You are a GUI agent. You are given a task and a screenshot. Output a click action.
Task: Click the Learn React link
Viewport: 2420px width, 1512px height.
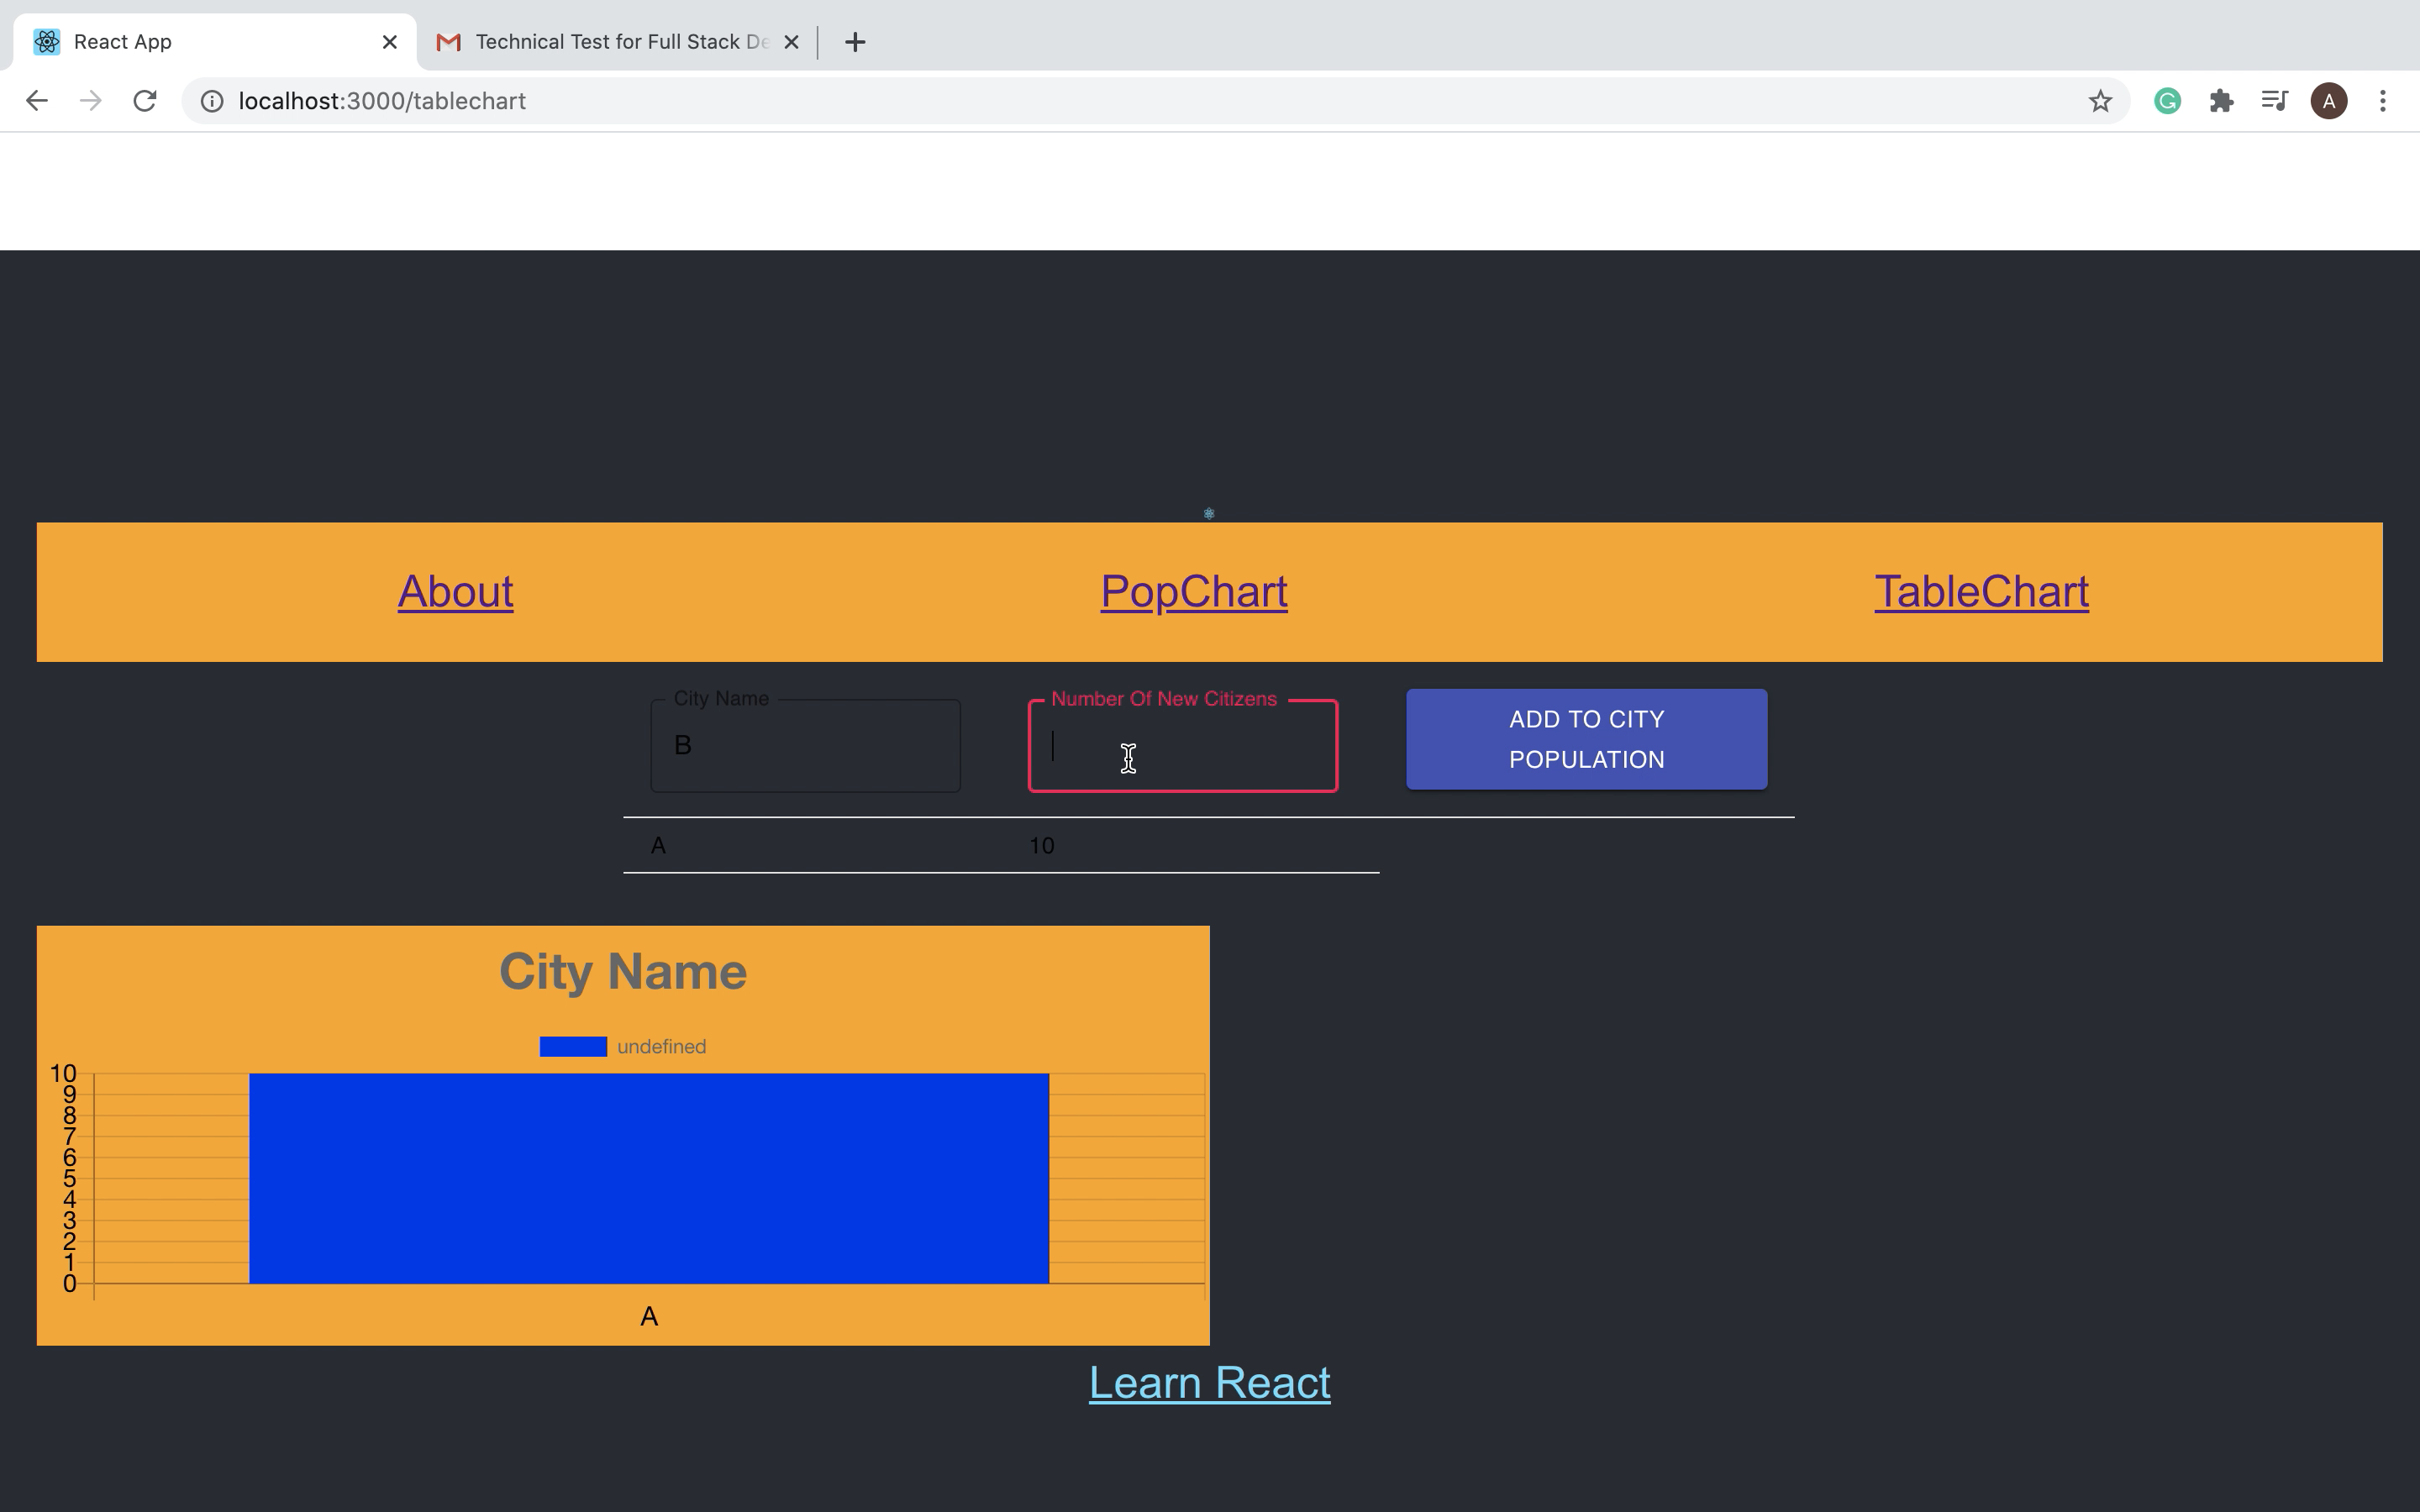[1208, 1381]
